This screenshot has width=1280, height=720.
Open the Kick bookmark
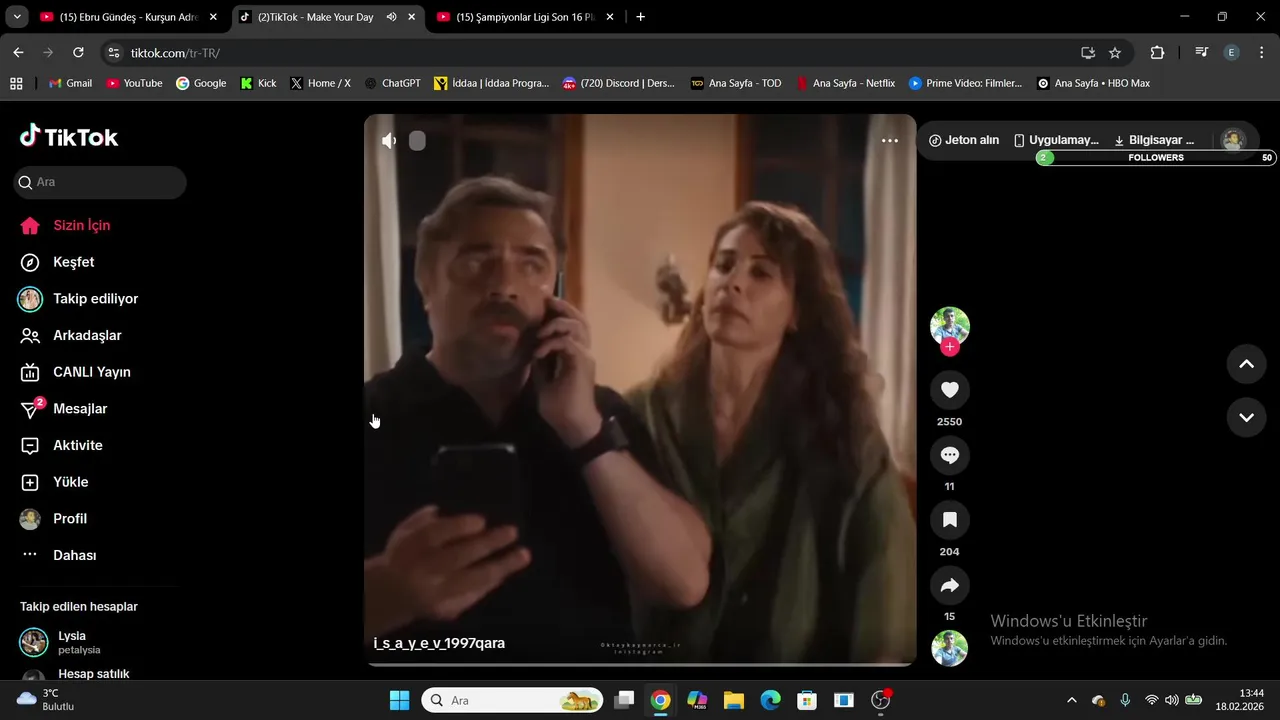coord(258,83)
